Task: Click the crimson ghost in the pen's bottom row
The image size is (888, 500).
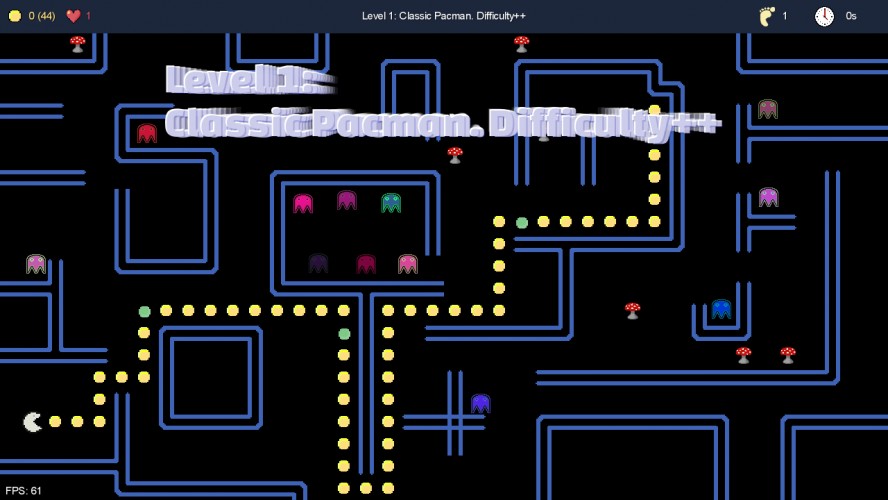Action: (366, 264)
